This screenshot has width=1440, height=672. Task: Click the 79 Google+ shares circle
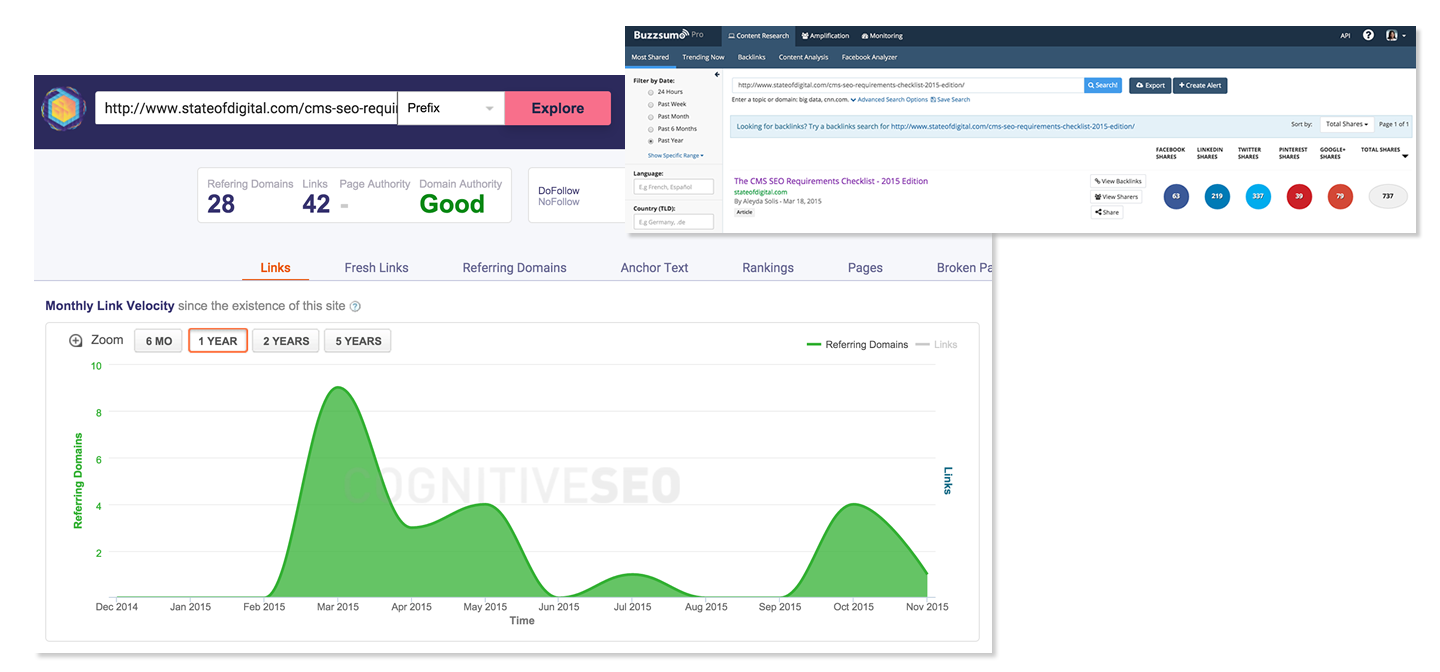[x=1340, y=196]
